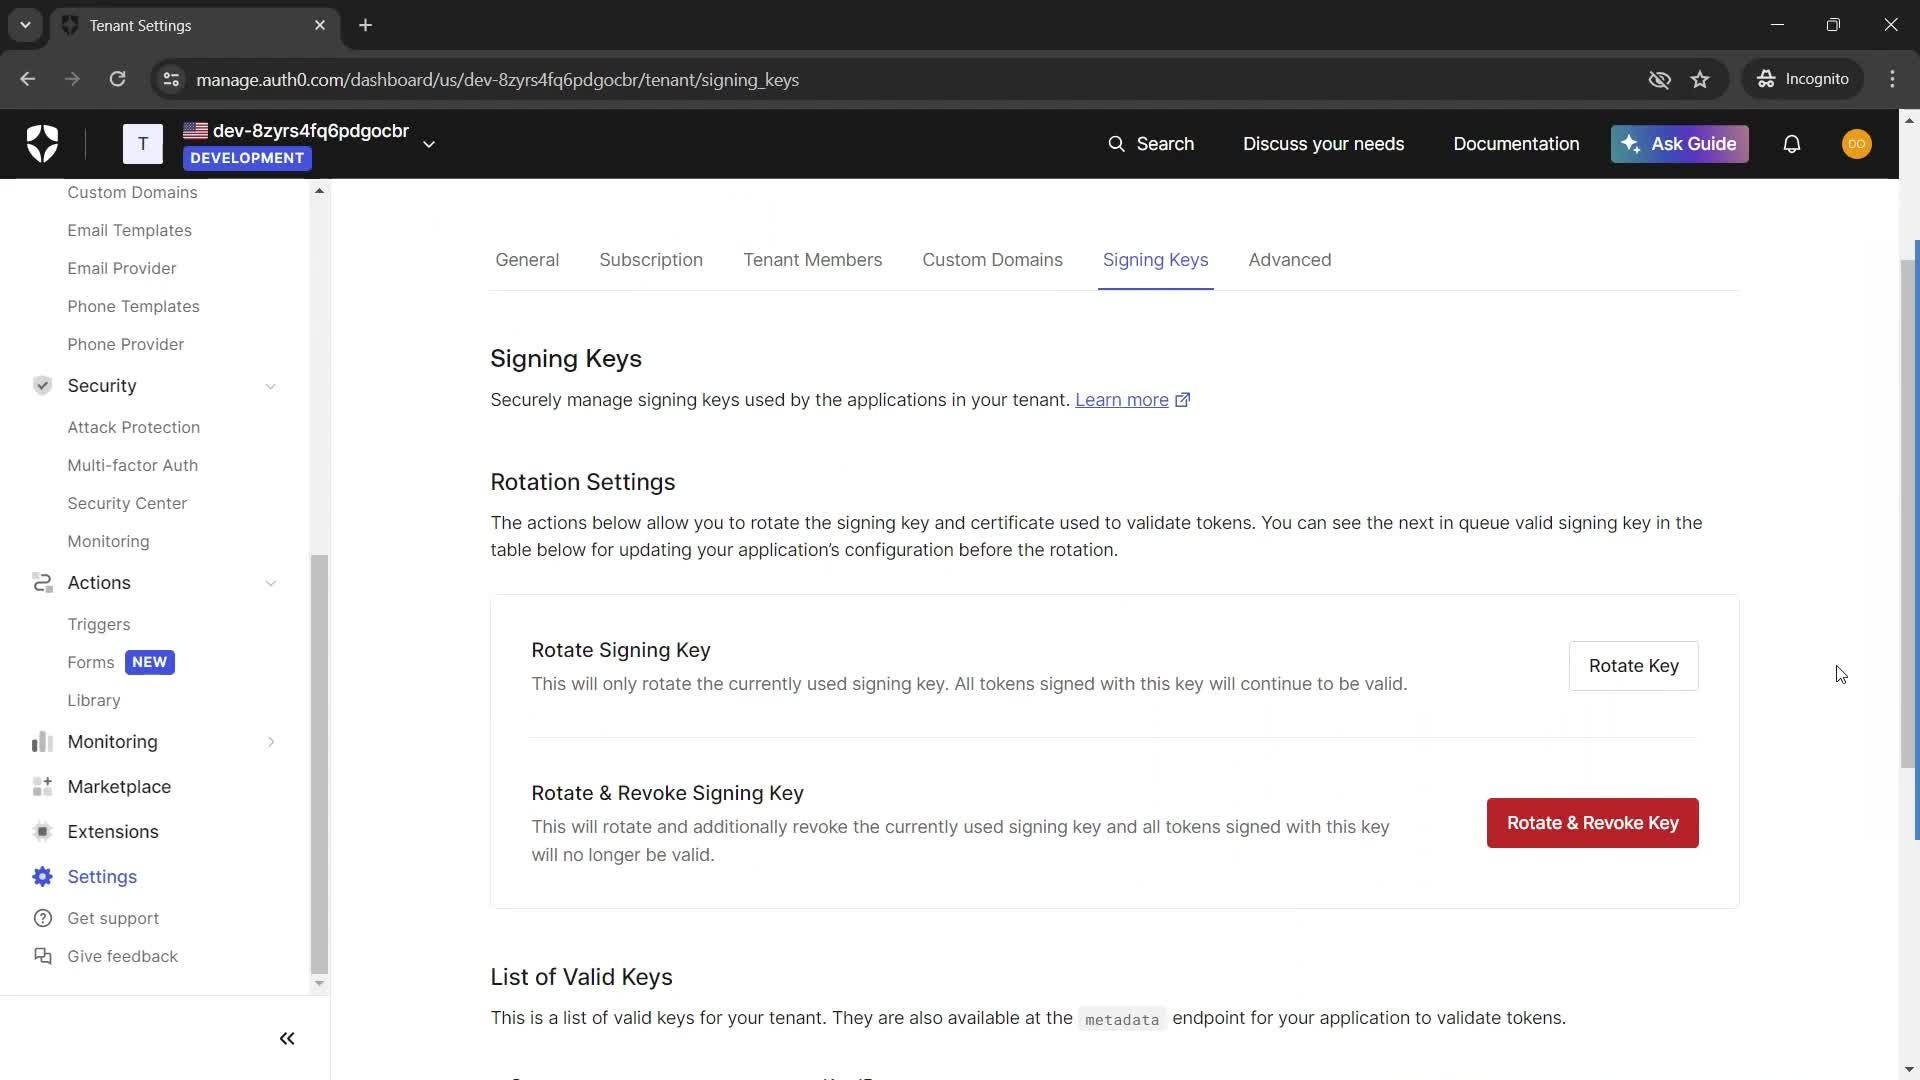Reload the page
The width and height of the screenshot is (1920, 1080).
[x=117, y=79]
